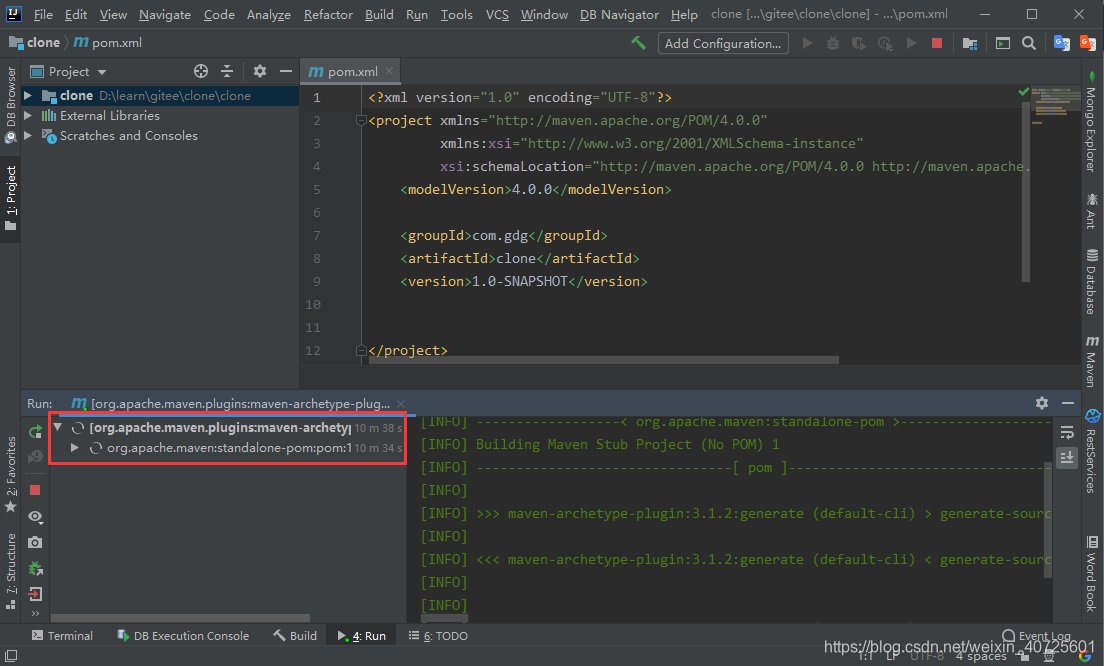The image size is (1104, 666).
Task: Click the camera dump threads icon
Action: 35,542
